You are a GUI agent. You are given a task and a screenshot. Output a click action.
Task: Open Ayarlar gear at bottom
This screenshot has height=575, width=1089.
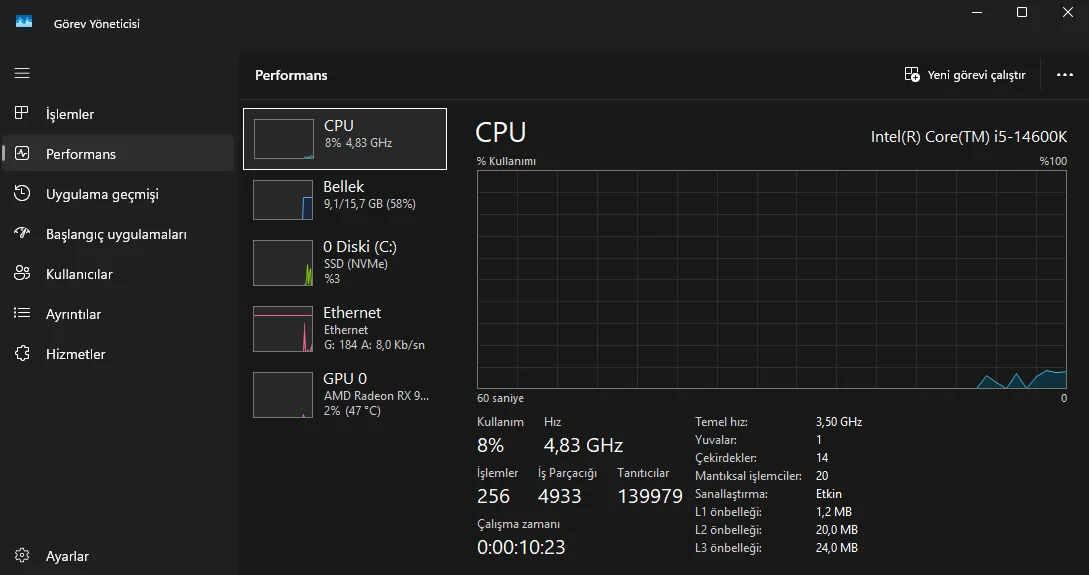tap(22, 556)
